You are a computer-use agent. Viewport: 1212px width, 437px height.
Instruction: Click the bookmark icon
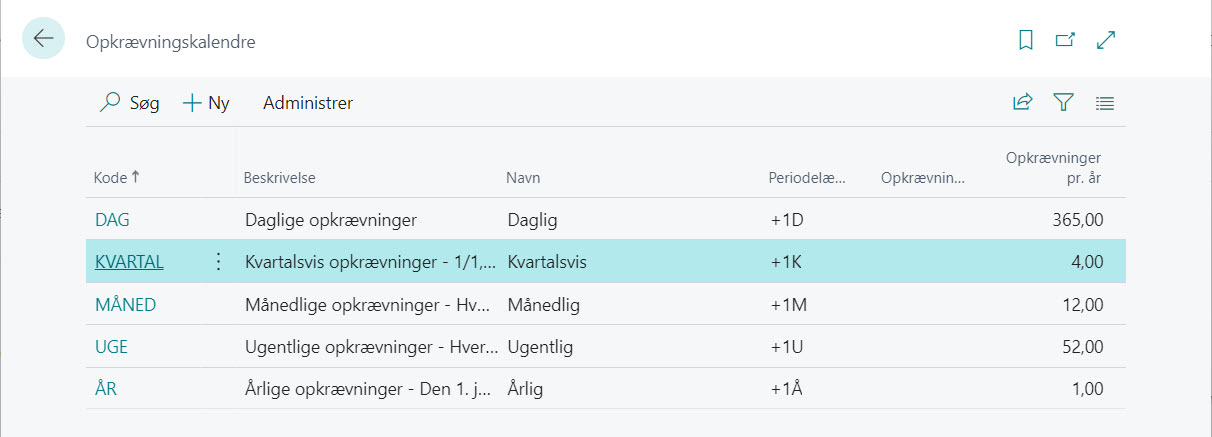[x=1025, y=40]
